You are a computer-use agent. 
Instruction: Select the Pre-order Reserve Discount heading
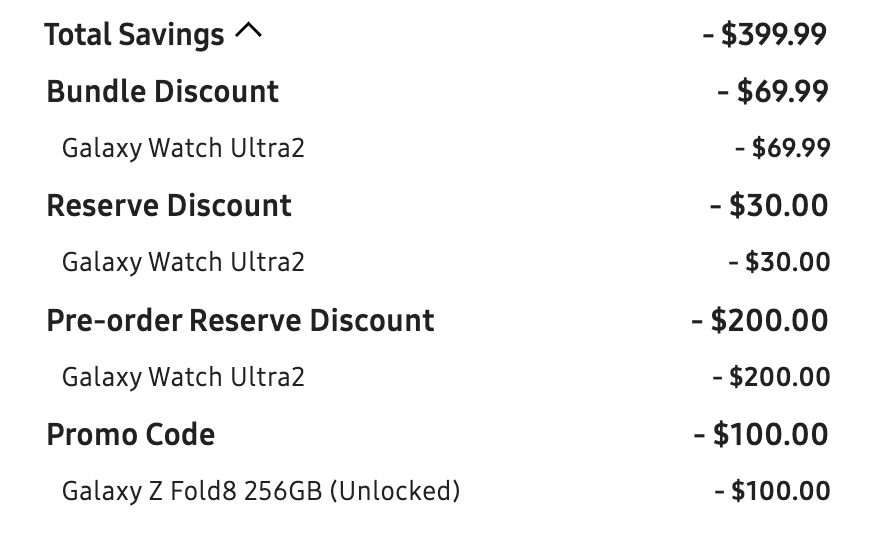click(x=240, y=321)
